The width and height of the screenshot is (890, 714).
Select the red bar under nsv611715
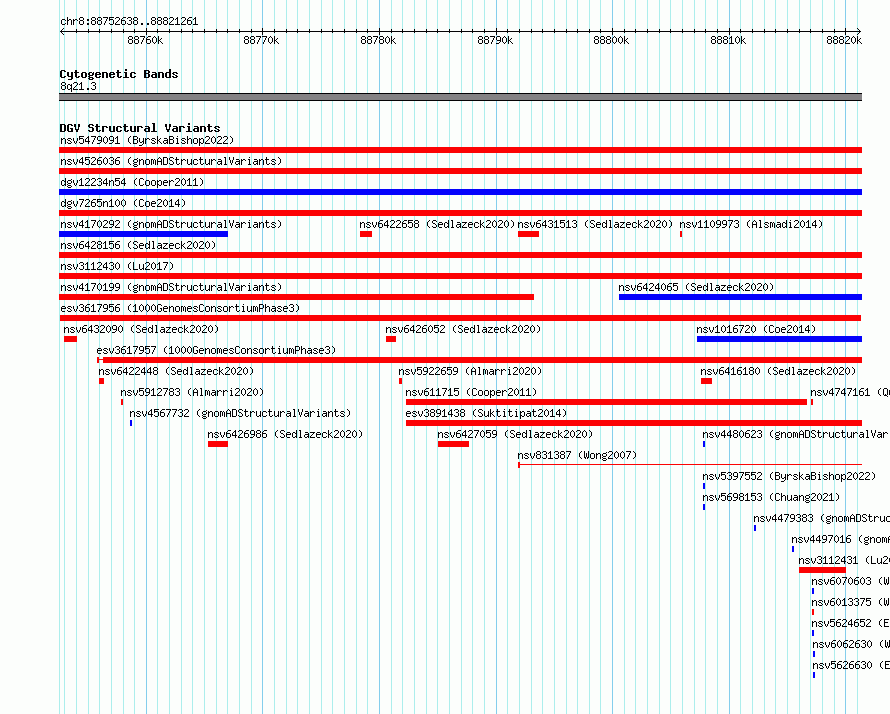(x=606, y=402)
